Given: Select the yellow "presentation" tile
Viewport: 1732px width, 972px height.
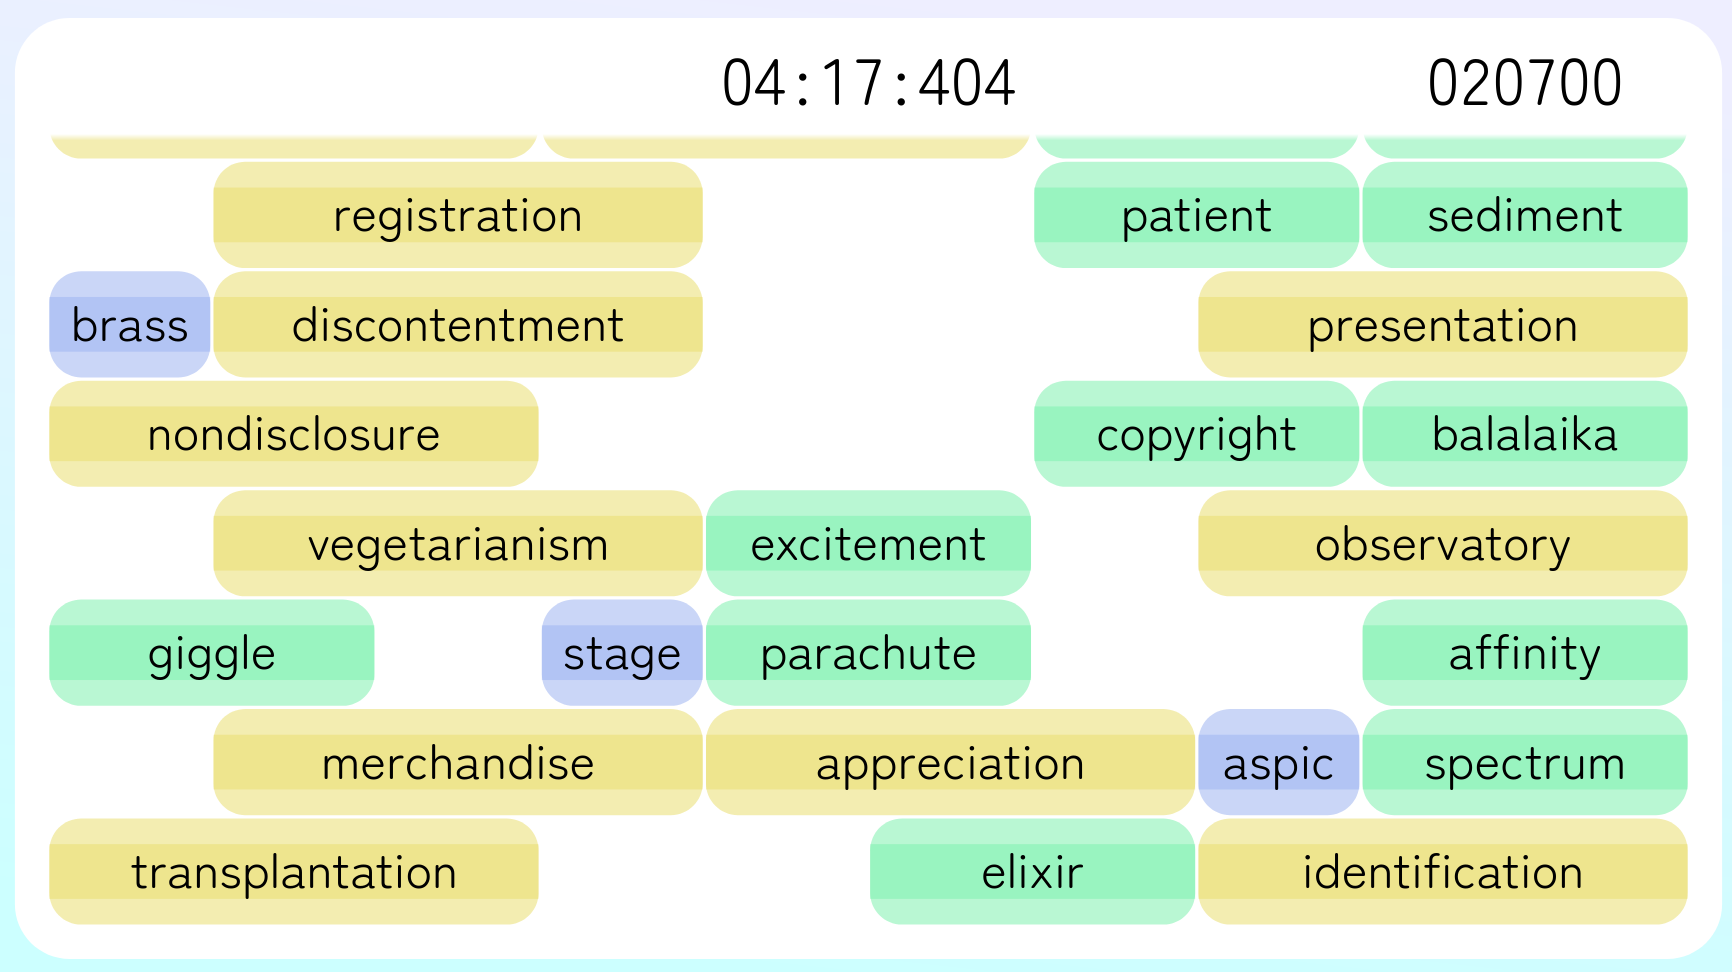Looking at the screenshot, I should (1442, 325).
